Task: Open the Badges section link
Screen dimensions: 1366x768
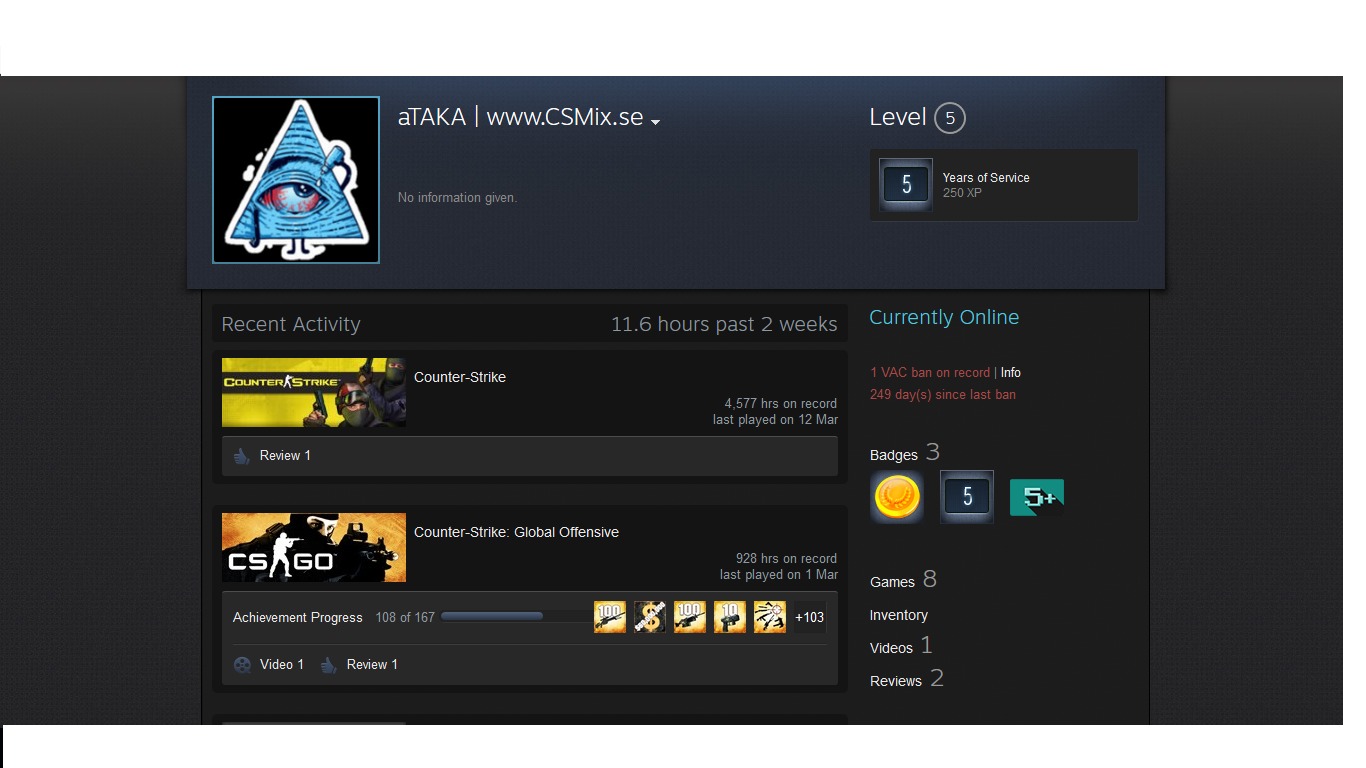Action: (x=894, y=455)
